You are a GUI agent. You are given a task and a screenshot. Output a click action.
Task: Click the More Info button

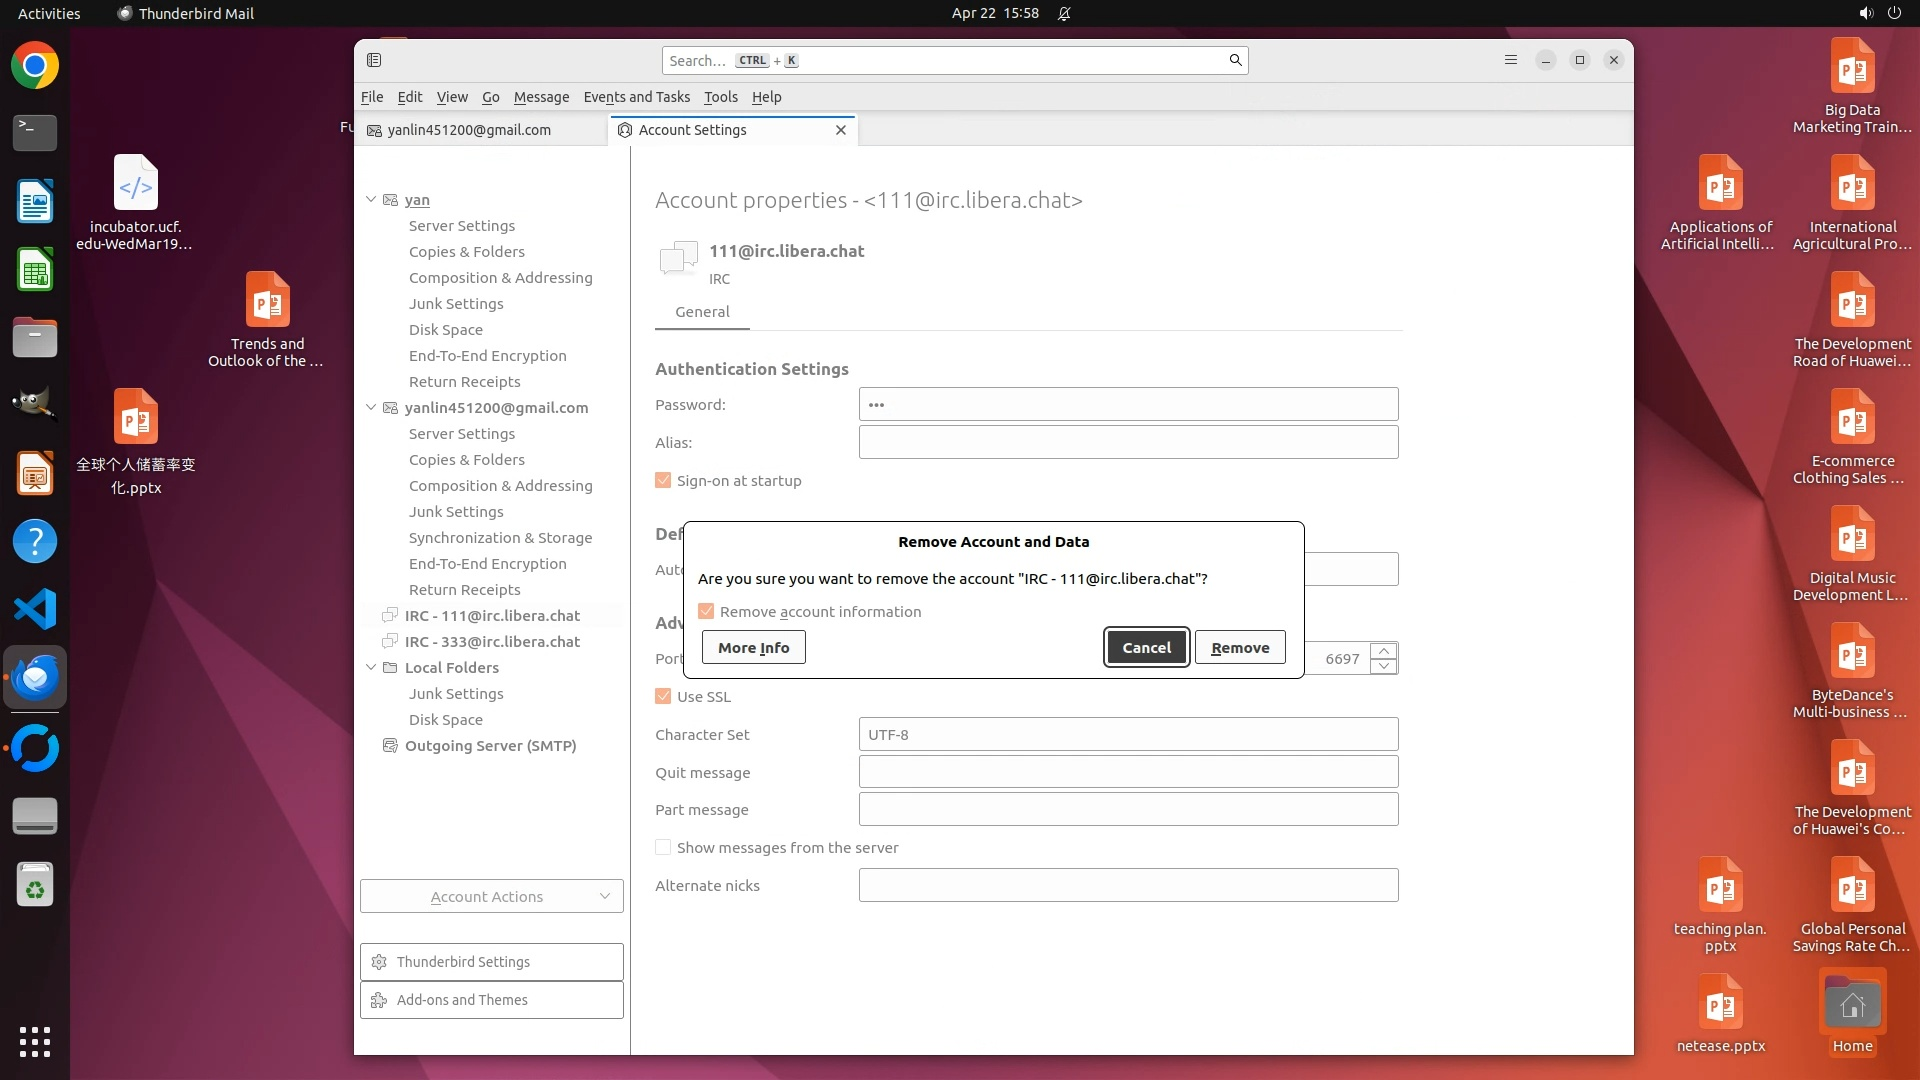pos(753,648)
